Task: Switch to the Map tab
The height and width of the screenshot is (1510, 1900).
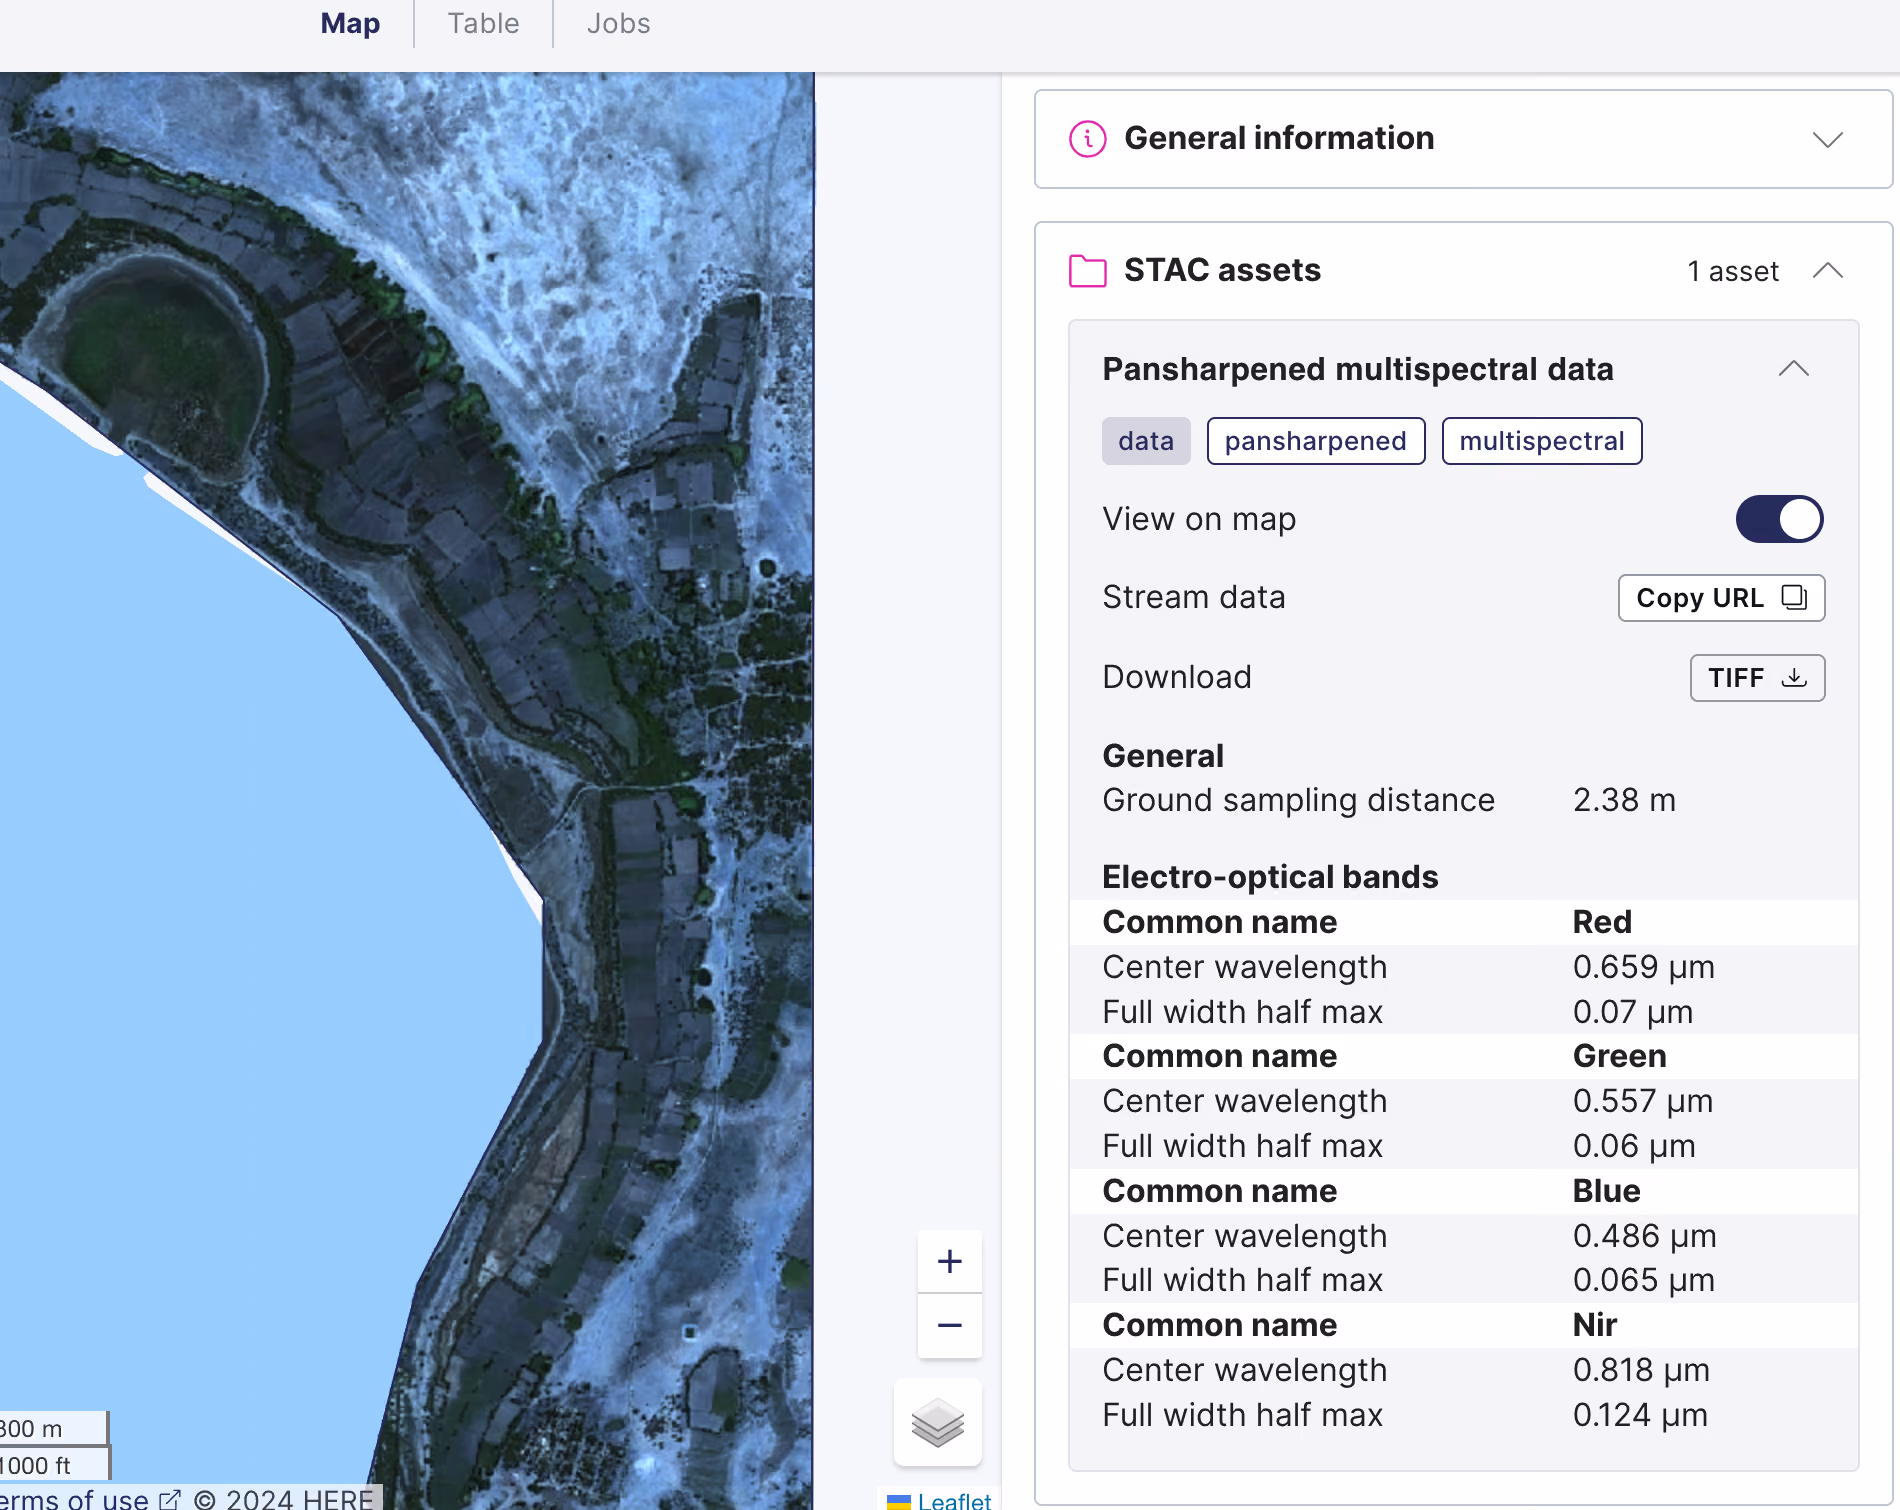Action: click(350, 23)
